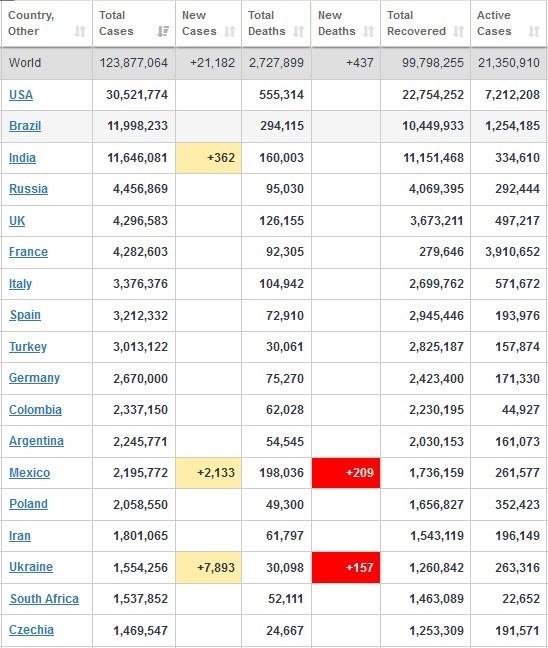Open the Argentina country link
Viewport: 548px width, 648px height.
click(36, 441)
